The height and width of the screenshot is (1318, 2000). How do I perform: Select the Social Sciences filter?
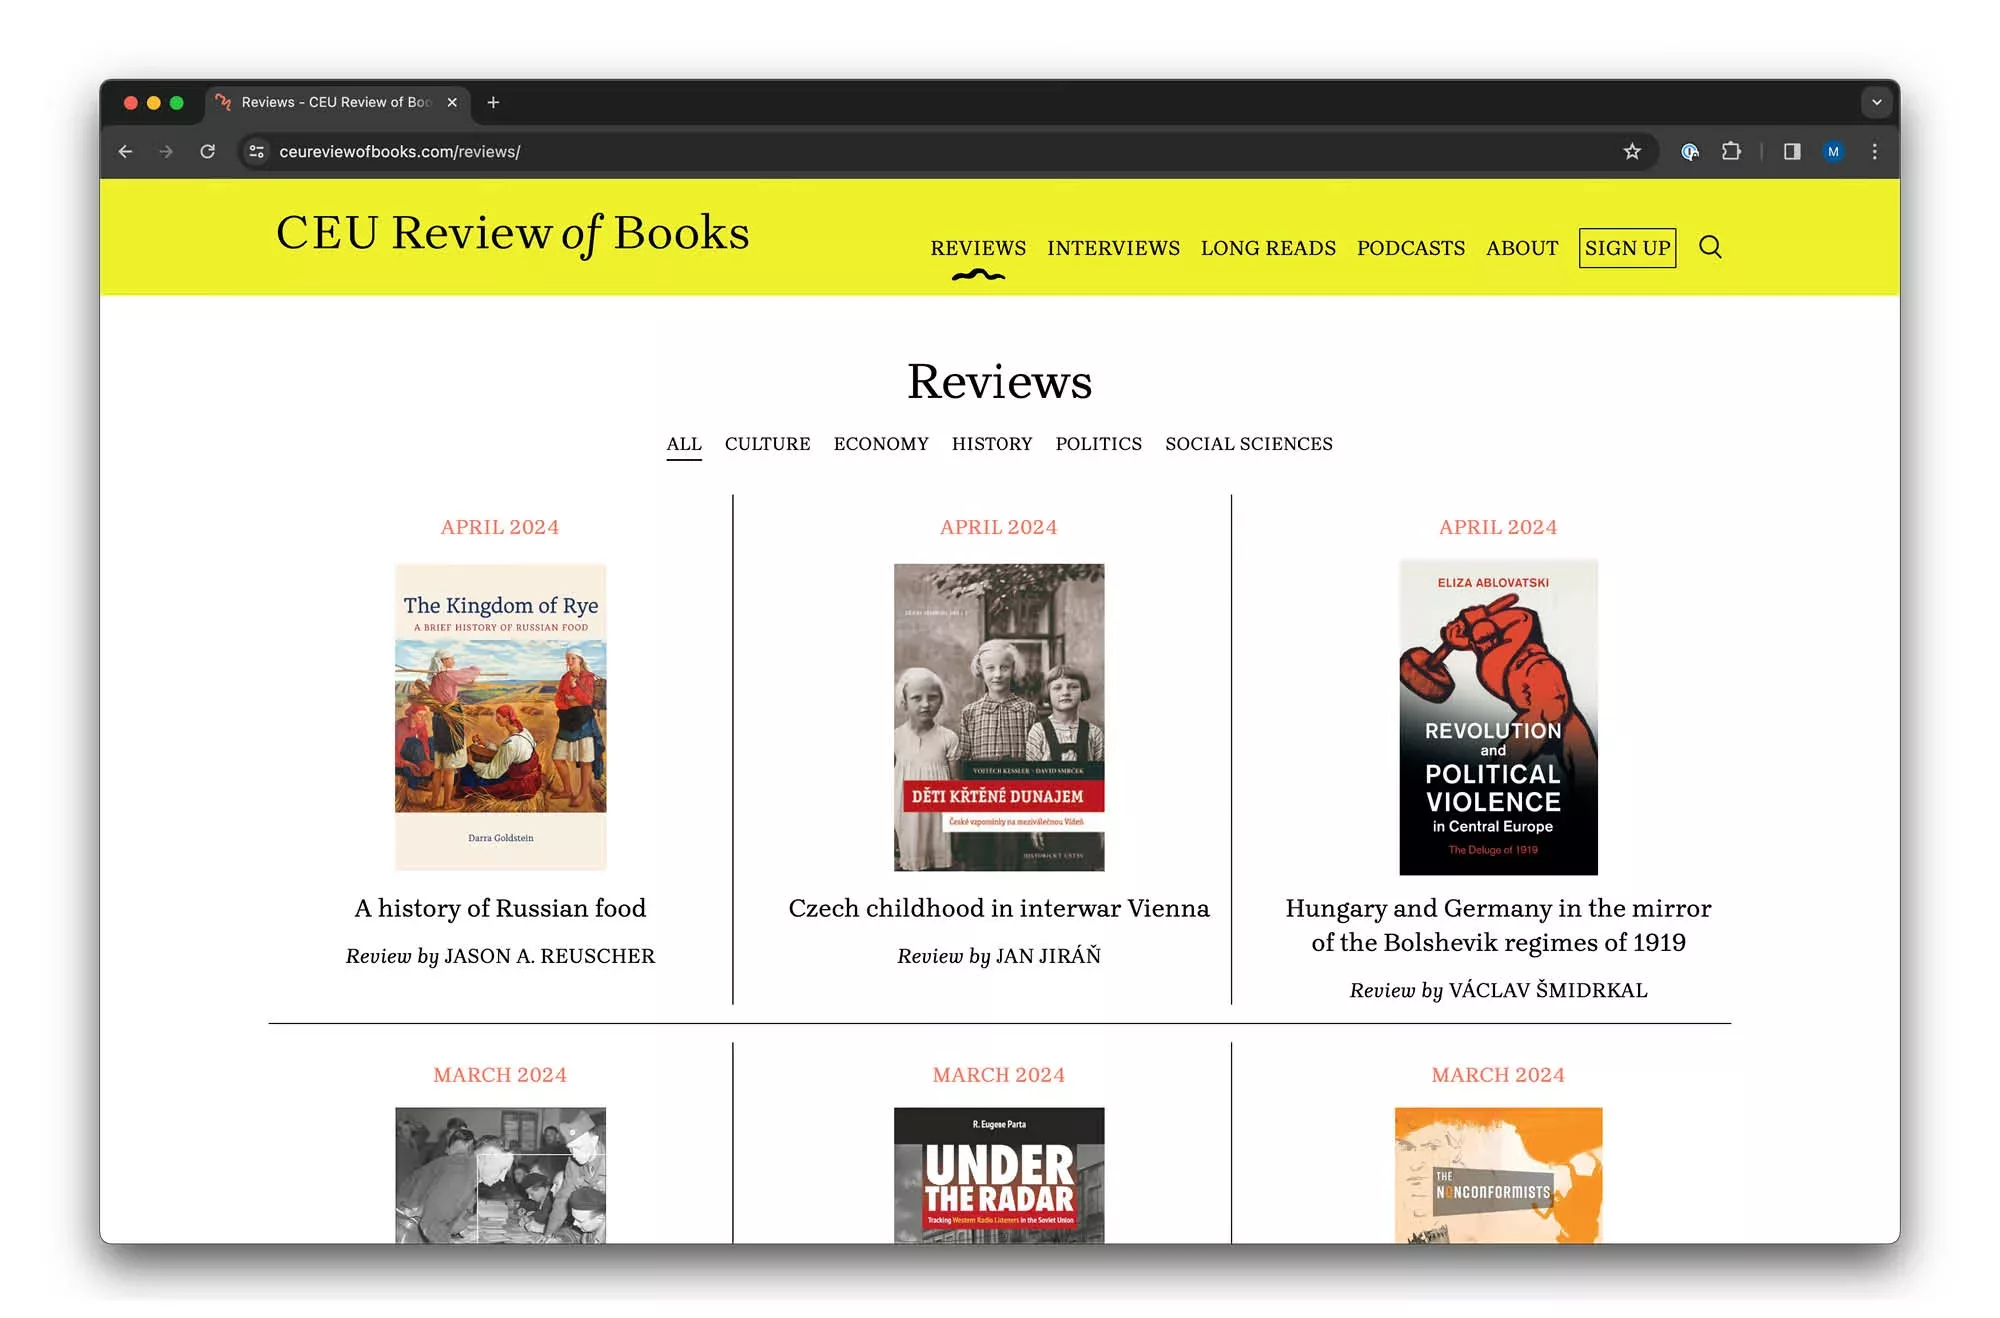1248,444
